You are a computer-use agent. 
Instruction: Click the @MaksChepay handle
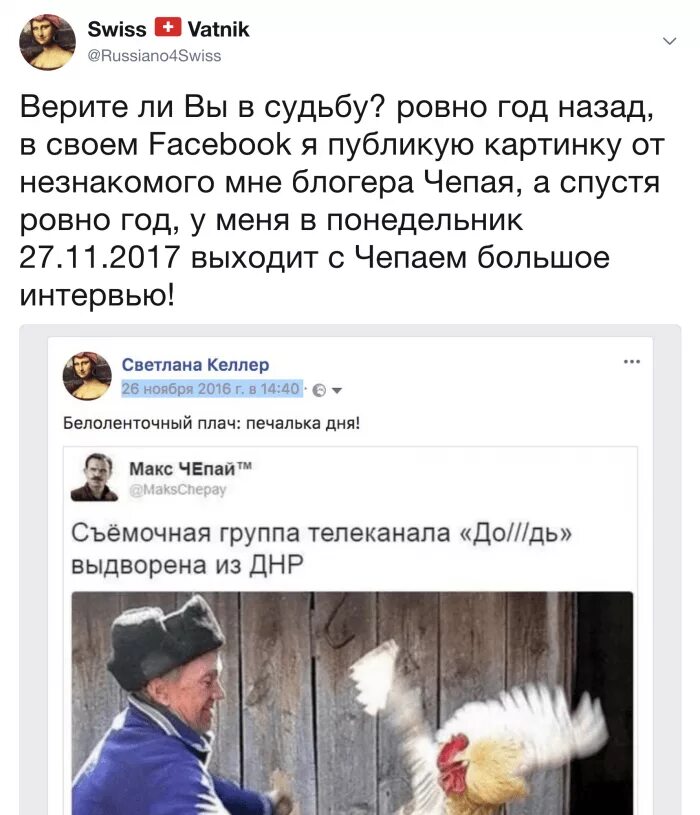click(177, 490)
